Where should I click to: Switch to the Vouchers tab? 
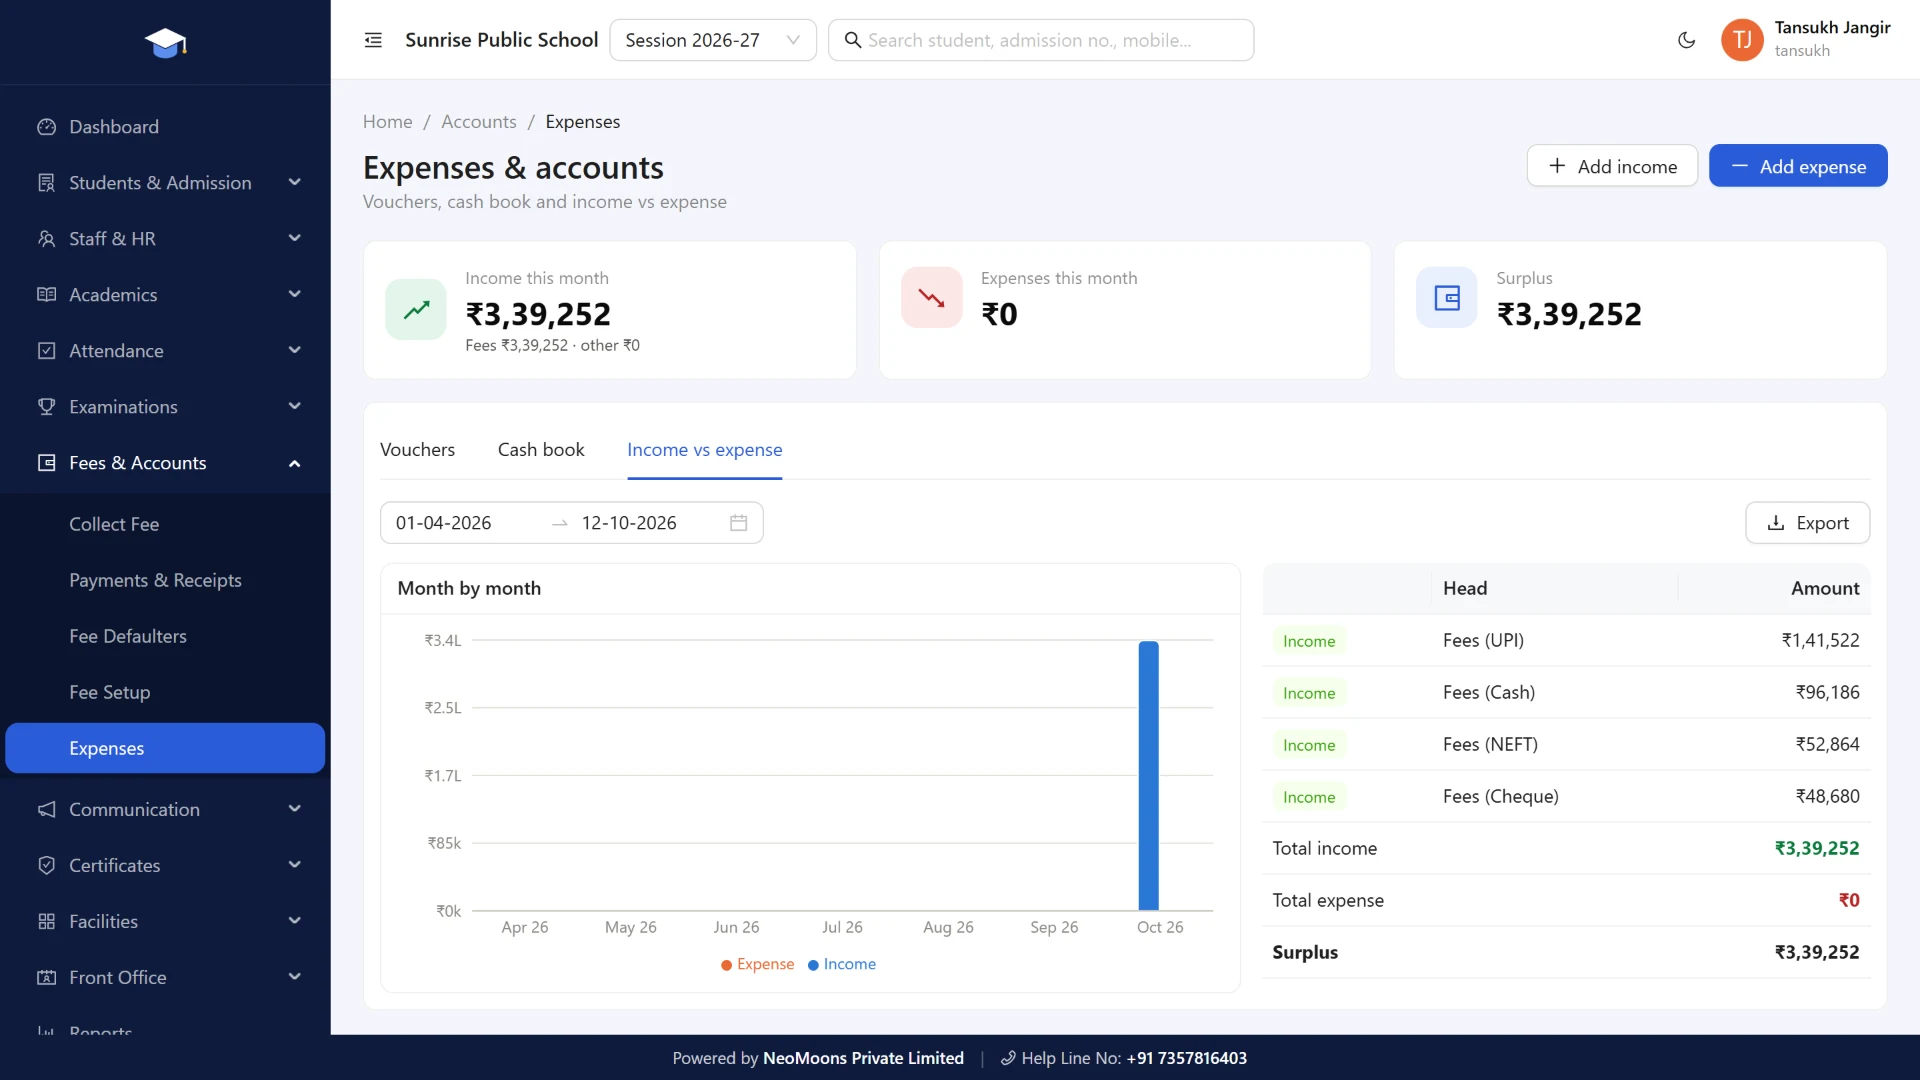417,450
